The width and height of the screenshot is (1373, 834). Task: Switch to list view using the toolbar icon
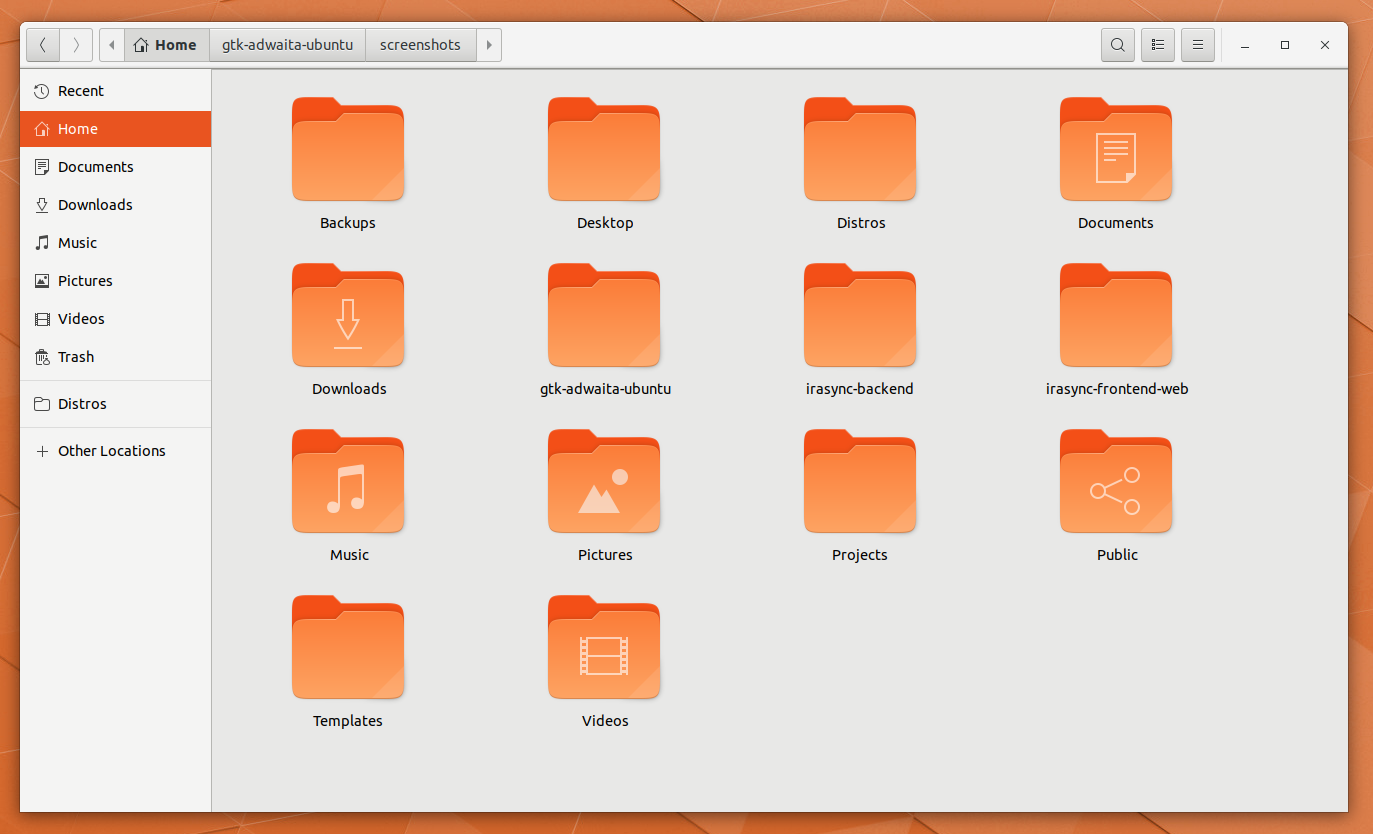point(1157,45)
